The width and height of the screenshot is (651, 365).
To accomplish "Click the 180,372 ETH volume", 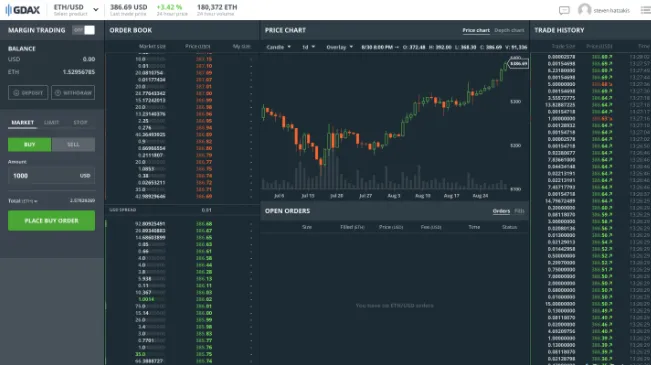I will point(217,7).
